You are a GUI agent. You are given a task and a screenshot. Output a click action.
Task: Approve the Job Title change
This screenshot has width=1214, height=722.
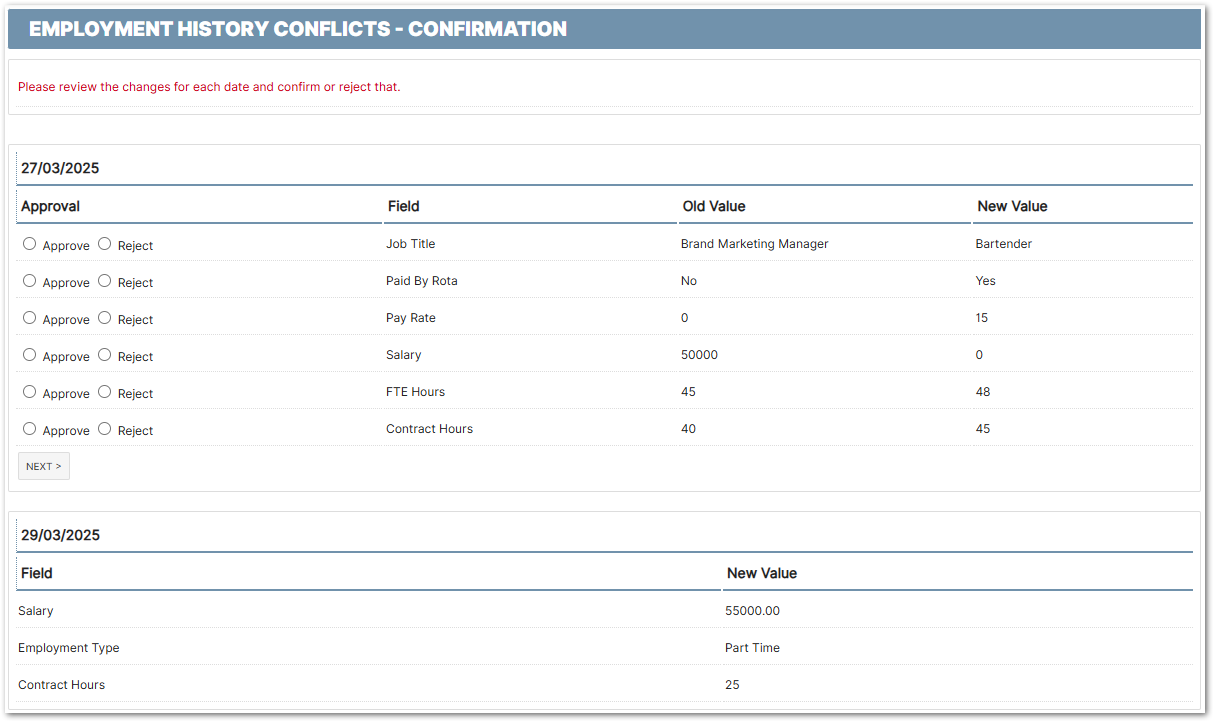[30, 244]
